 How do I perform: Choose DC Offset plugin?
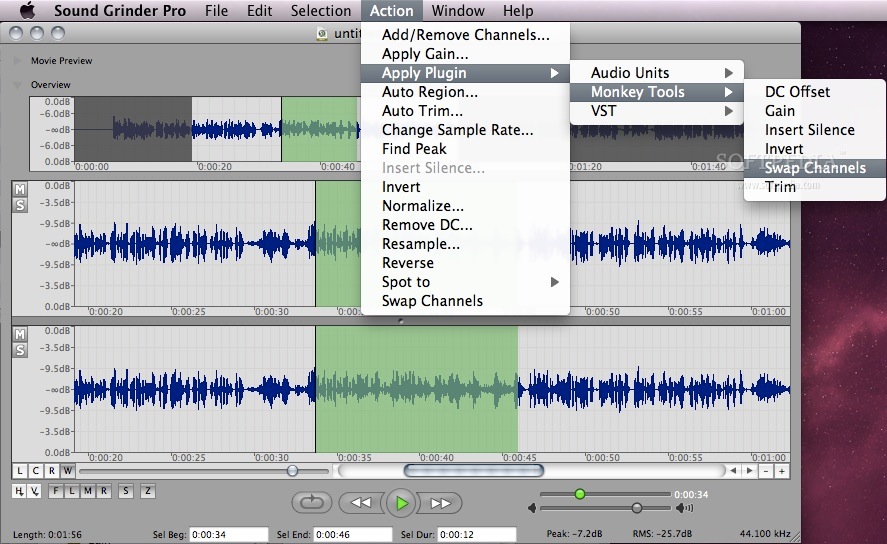click(815, 92)
